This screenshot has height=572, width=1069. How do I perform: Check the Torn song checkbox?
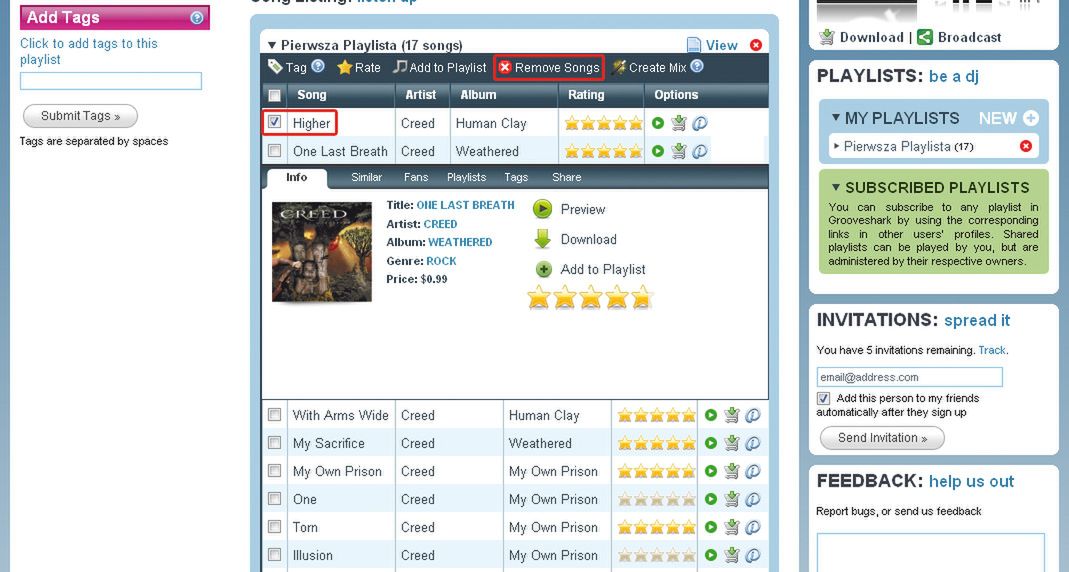[274, 526]
